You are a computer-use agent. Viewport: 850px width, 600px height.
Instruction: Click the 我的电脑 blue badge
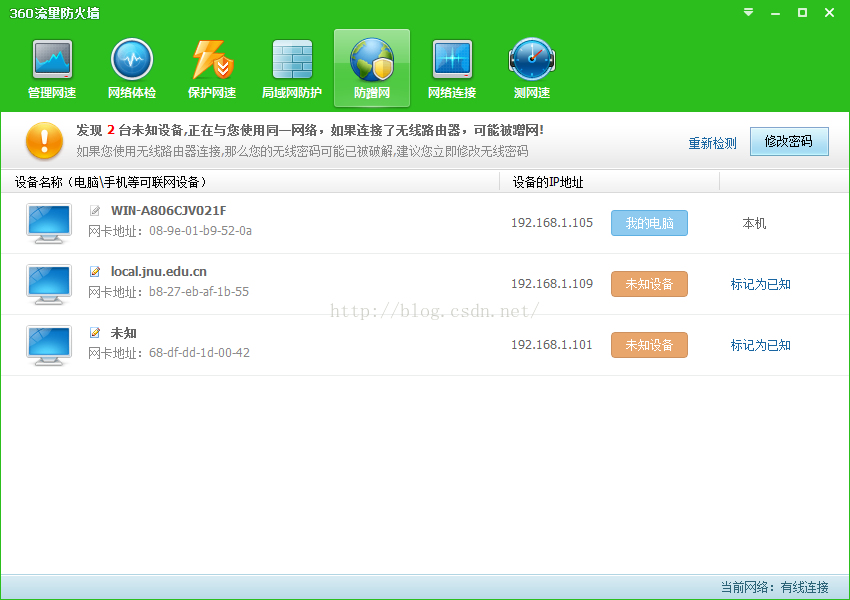click(x=649, y=223)
